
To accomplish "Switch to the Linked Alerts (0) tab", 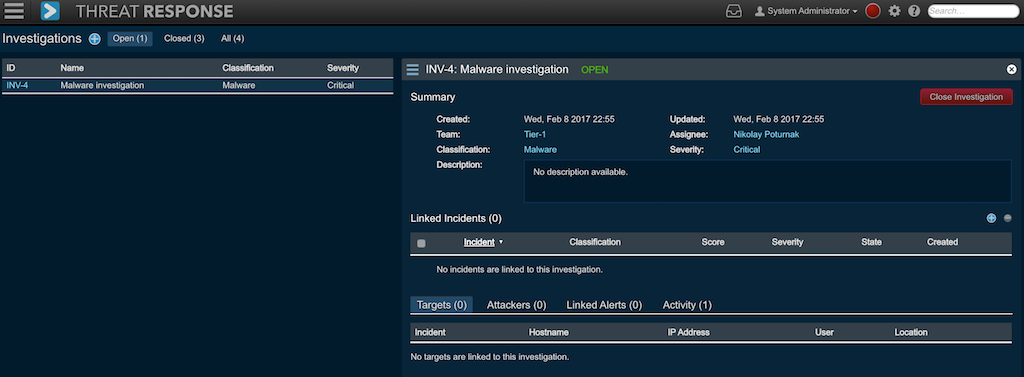I will tap(604, 305).
